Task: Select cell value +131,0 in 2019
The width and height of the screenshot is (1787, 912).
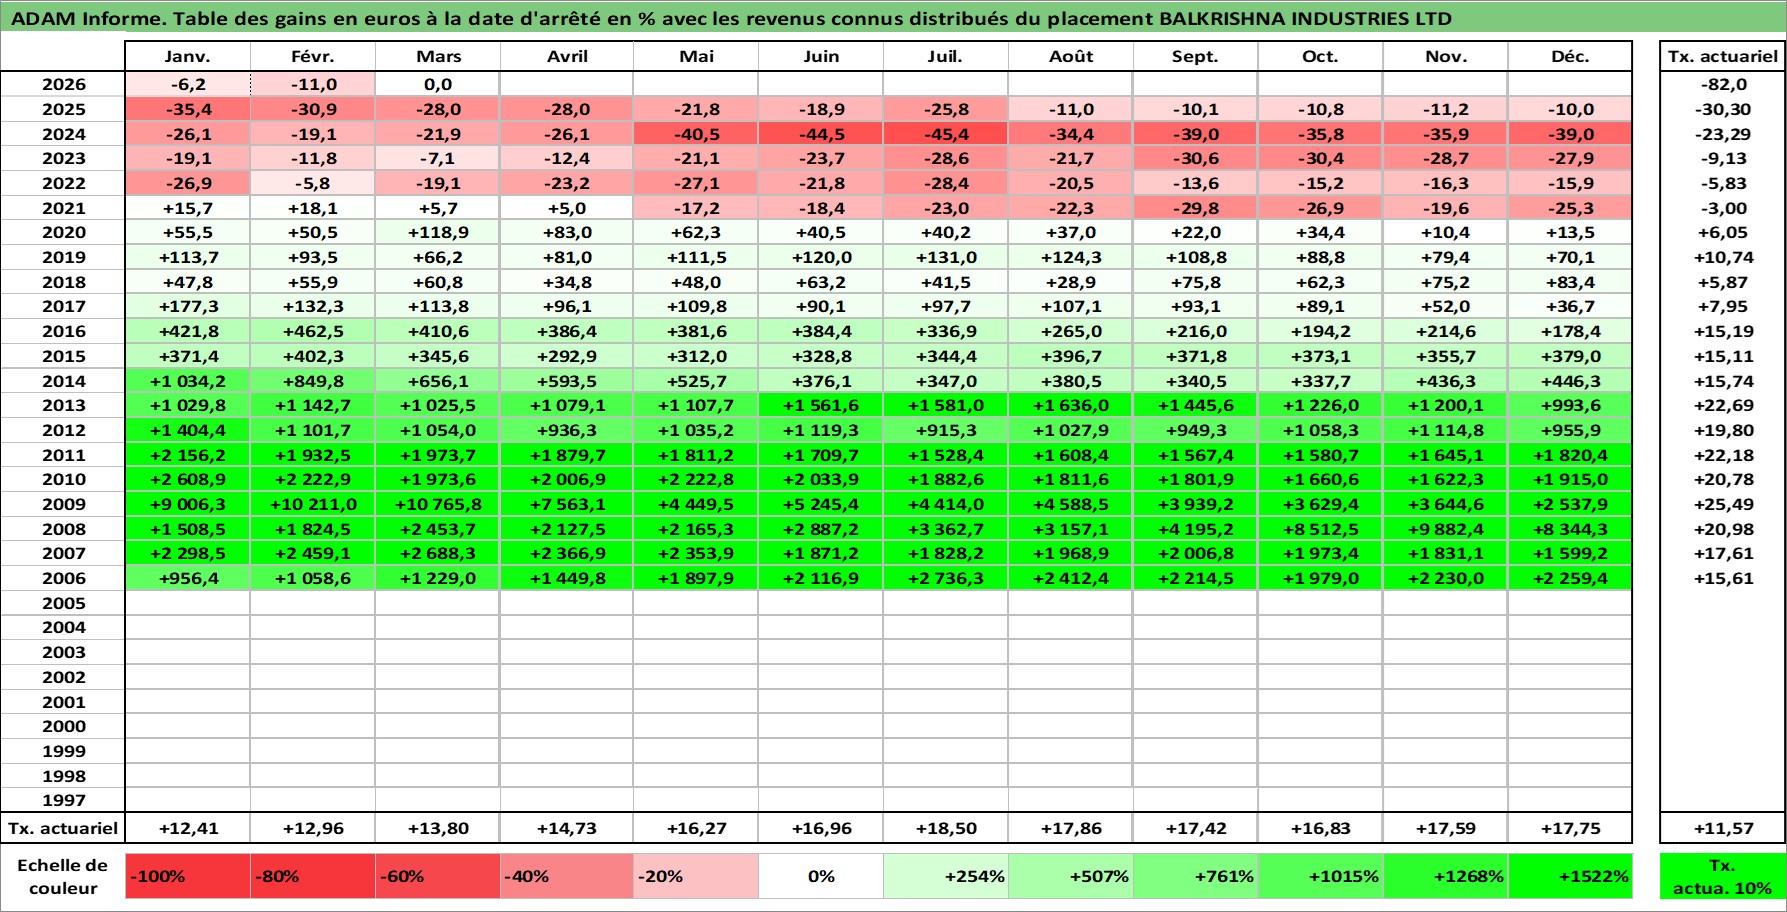Action: click(946, 257)
